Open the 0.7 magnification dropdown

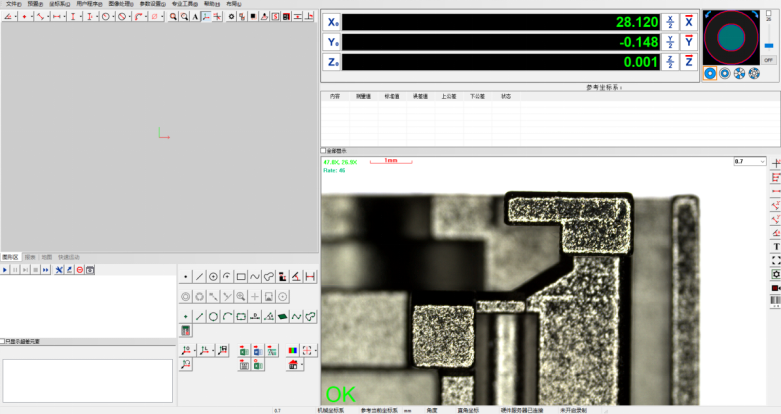(762, 160)
